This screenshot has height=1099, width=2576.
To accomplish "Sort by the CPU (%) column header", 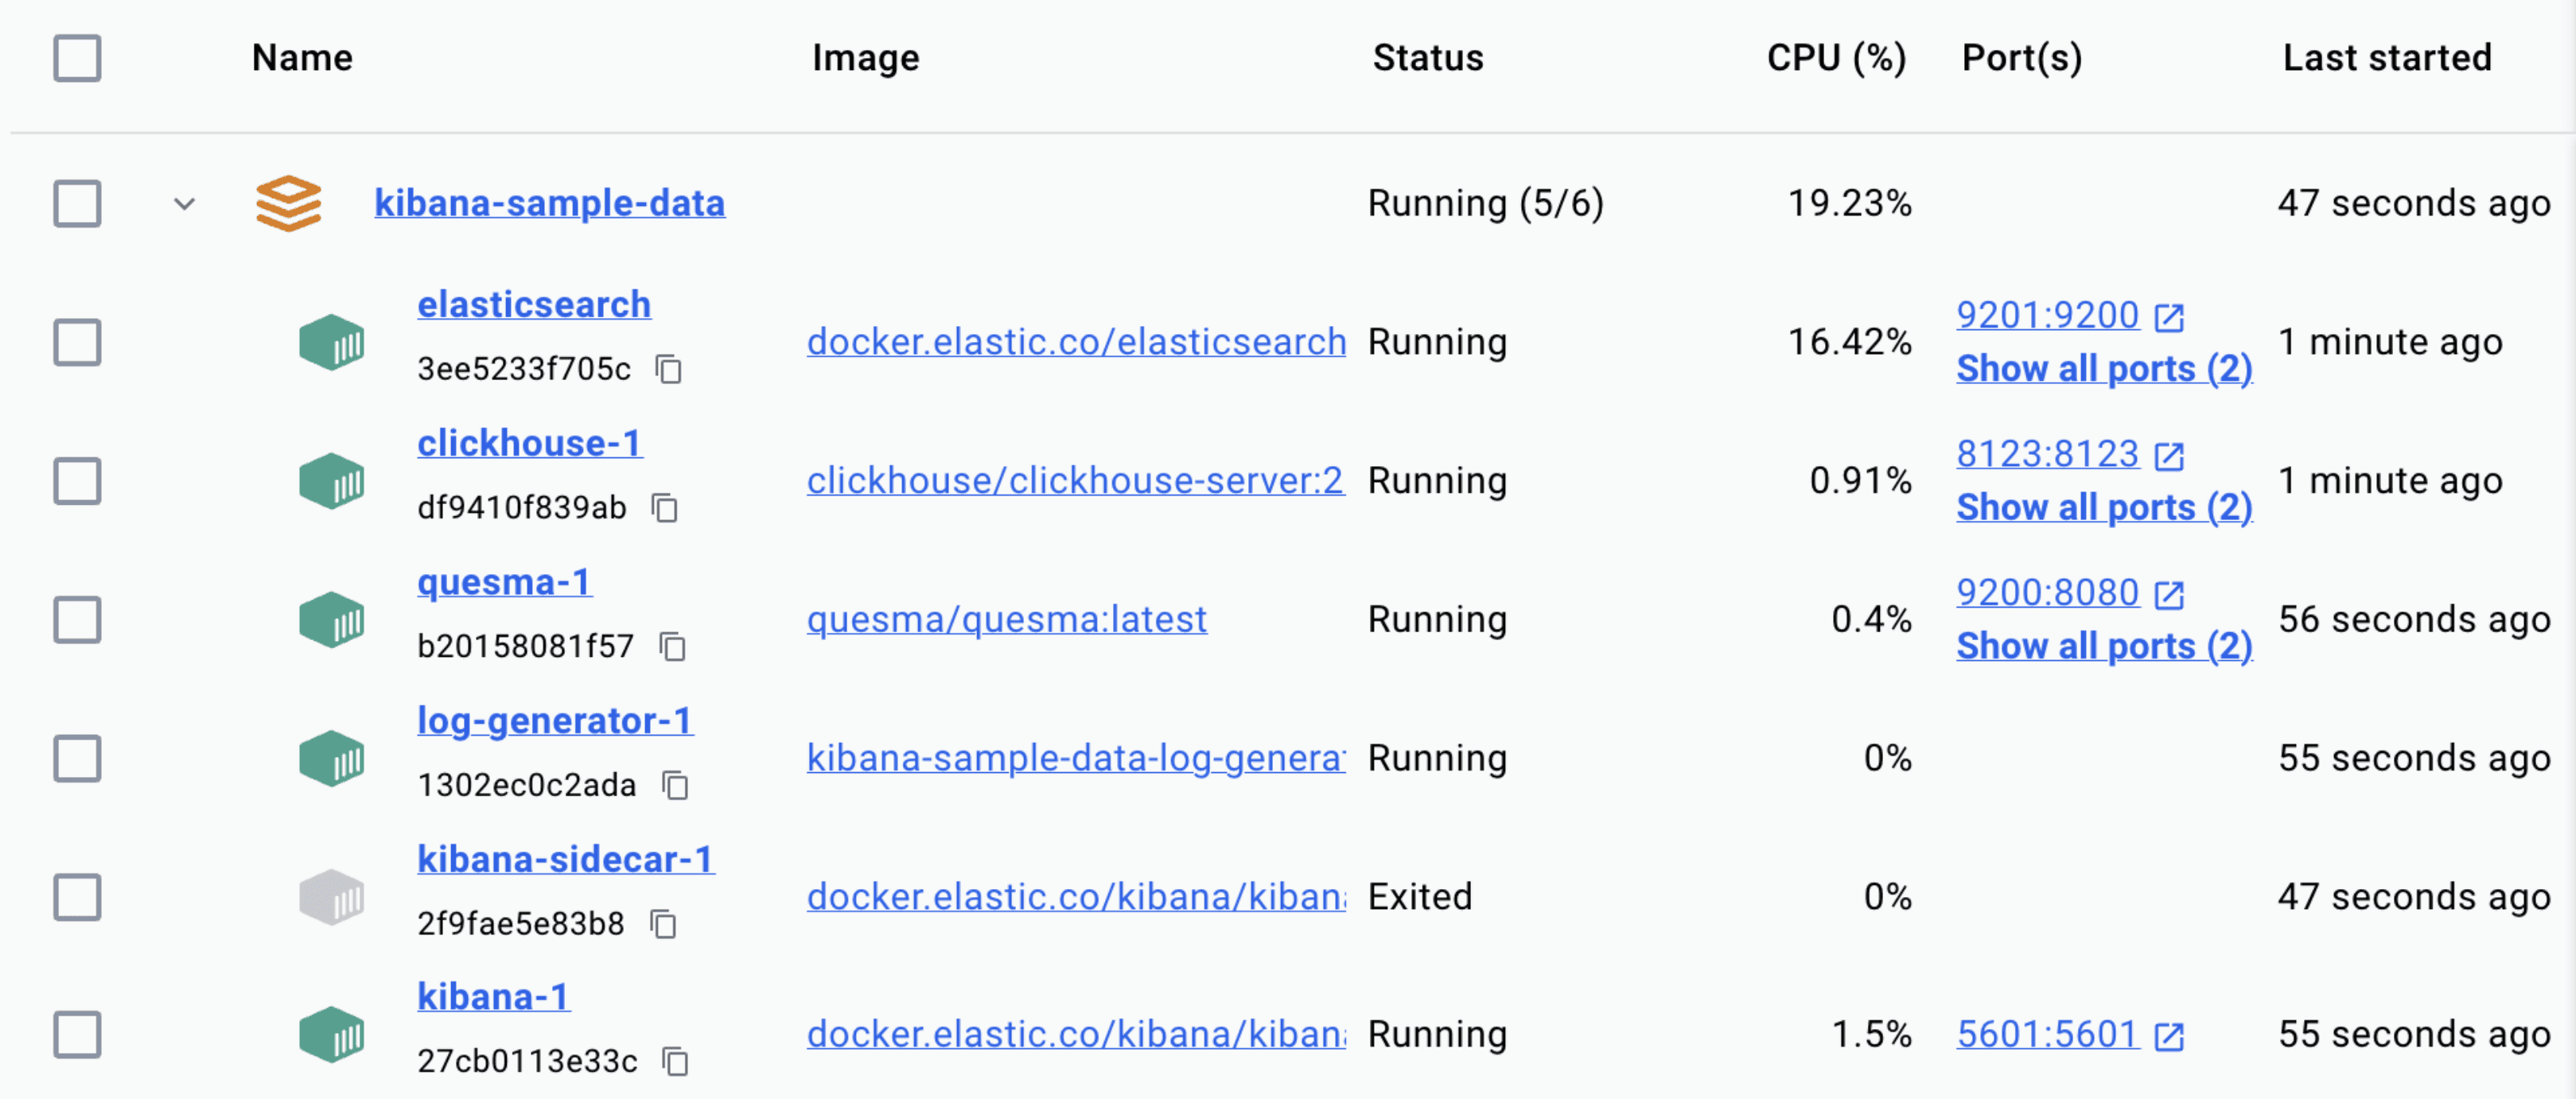I will click(1836, 58).
